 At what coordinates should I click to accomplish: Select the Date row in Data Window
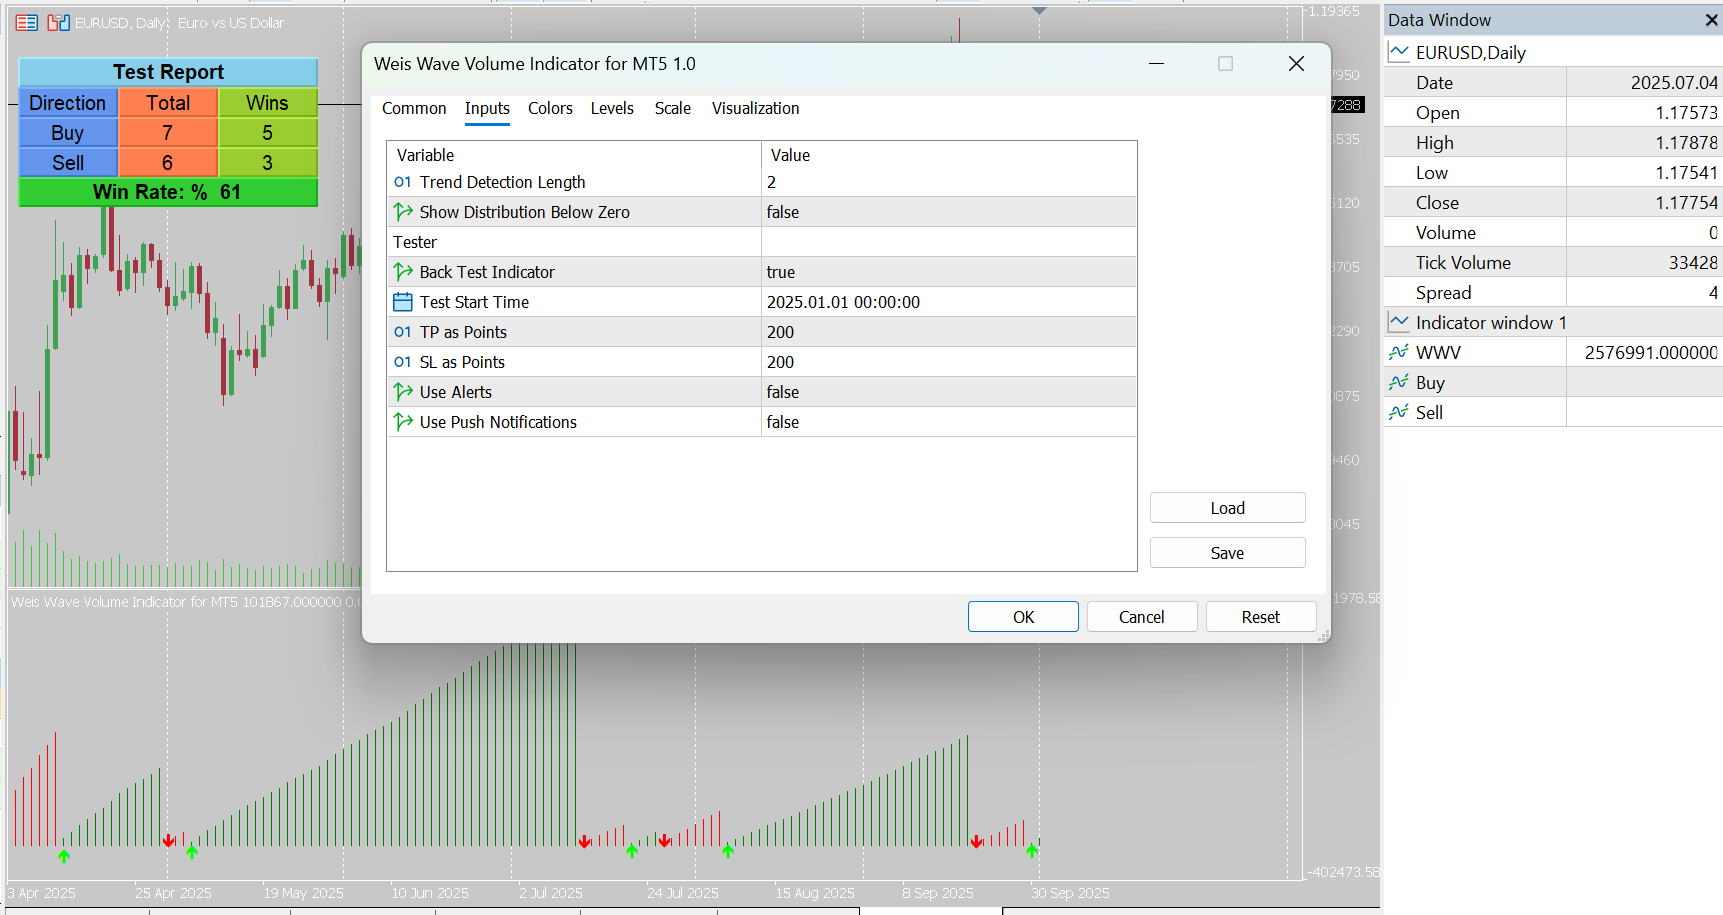[x=1553, y=82]
